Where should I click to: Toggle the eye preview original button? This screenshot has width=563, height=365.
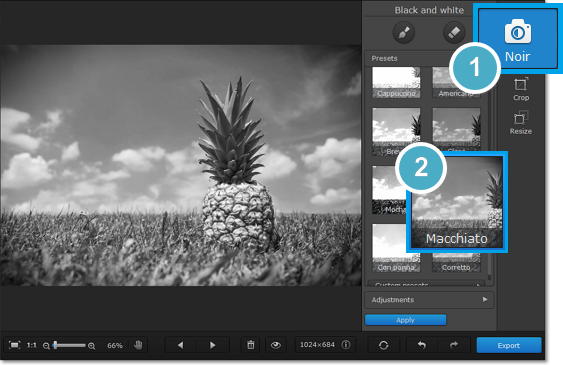[x=275, y=345]
